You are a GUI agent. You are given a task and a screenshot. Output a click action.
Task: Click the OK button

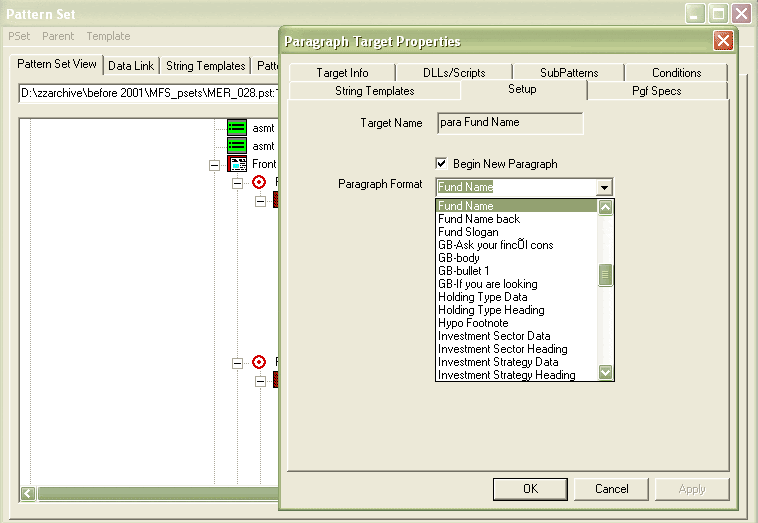coord(530,489)
